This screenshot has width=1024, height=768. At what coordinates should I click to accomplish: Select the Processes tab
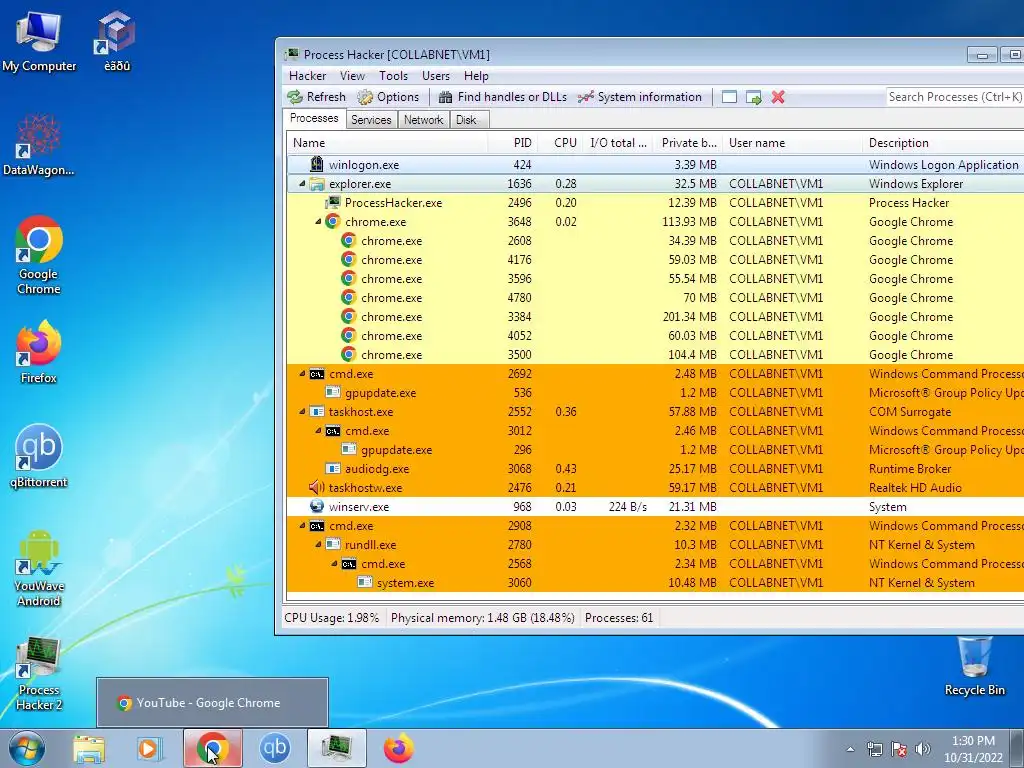pos(314,118)
